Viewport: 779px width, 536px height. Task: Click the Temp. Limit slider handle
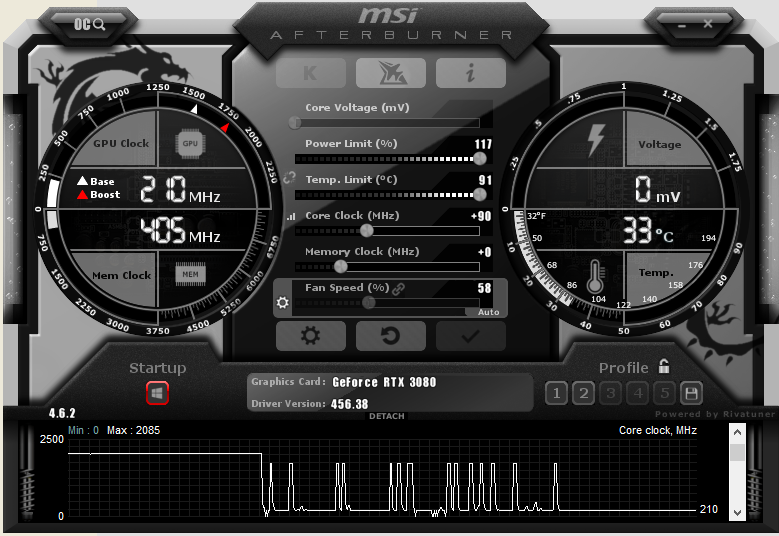(480, 195)
